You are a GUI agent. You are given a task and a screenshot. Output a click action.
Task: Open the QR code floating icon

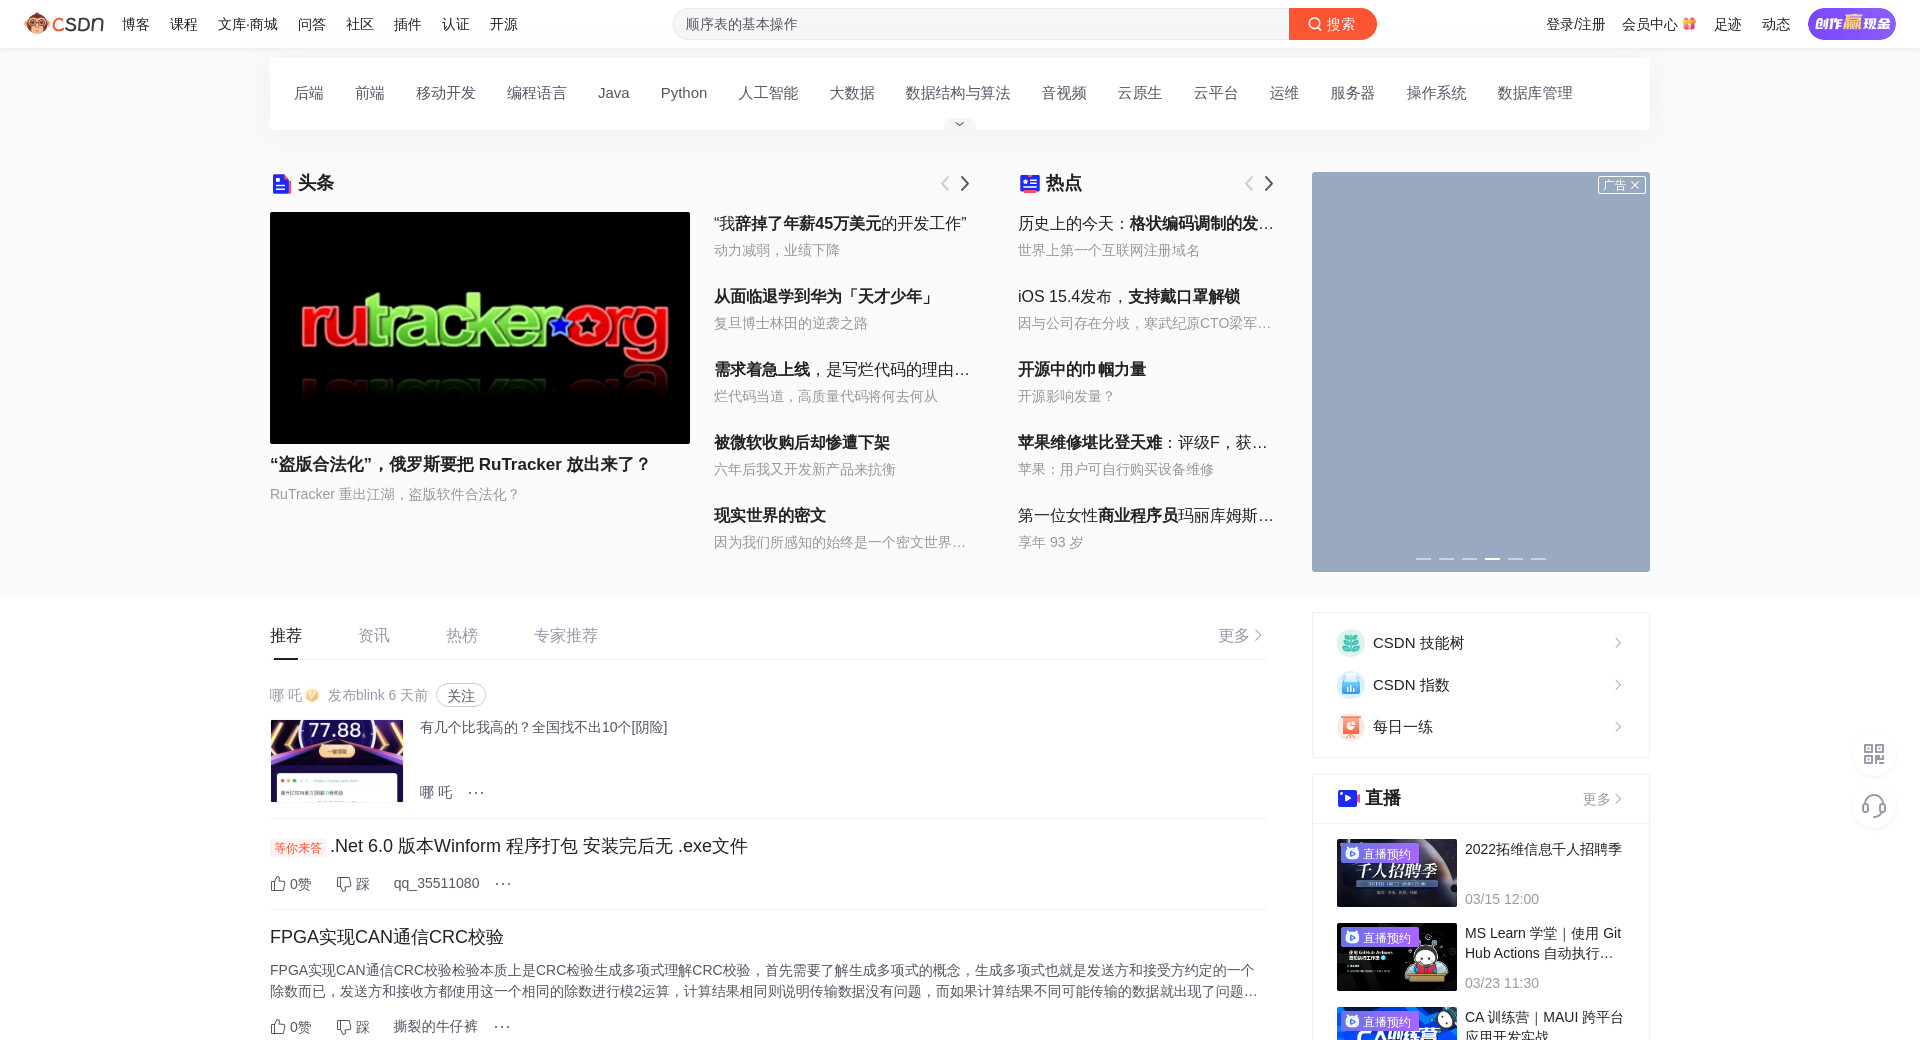(1873, 754)
